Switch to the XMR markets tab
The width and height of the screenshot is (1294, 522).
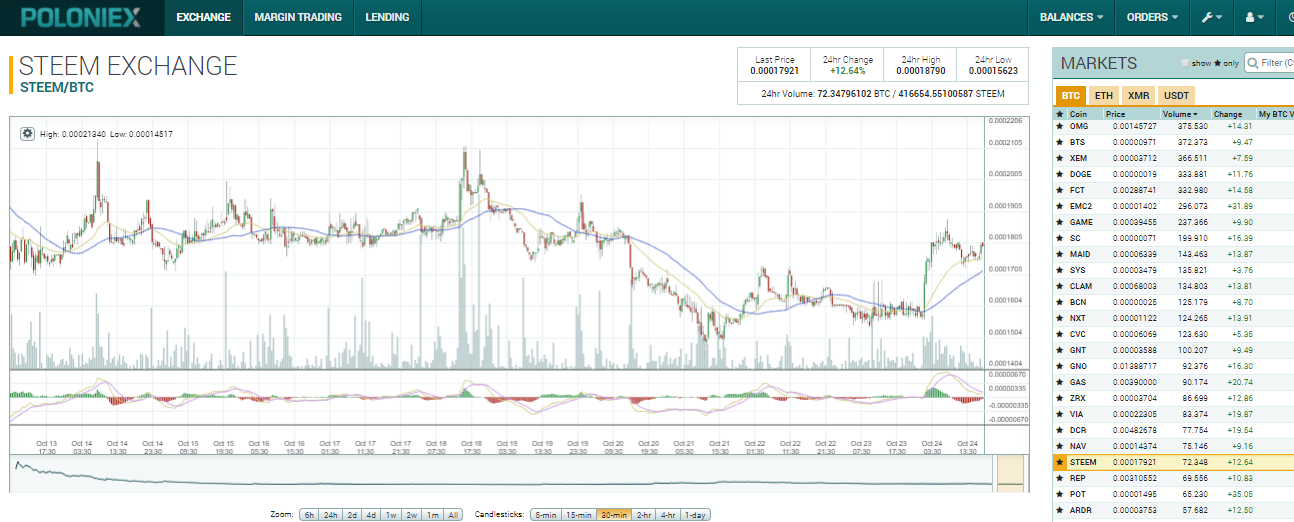(1138, 96)
